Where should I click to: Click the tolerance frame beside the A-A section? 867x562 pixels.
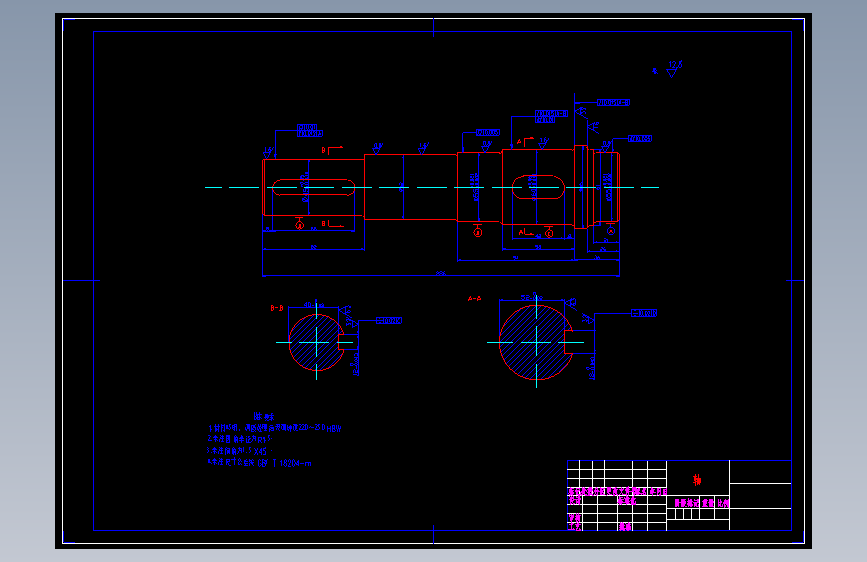(x=644, y=313)
